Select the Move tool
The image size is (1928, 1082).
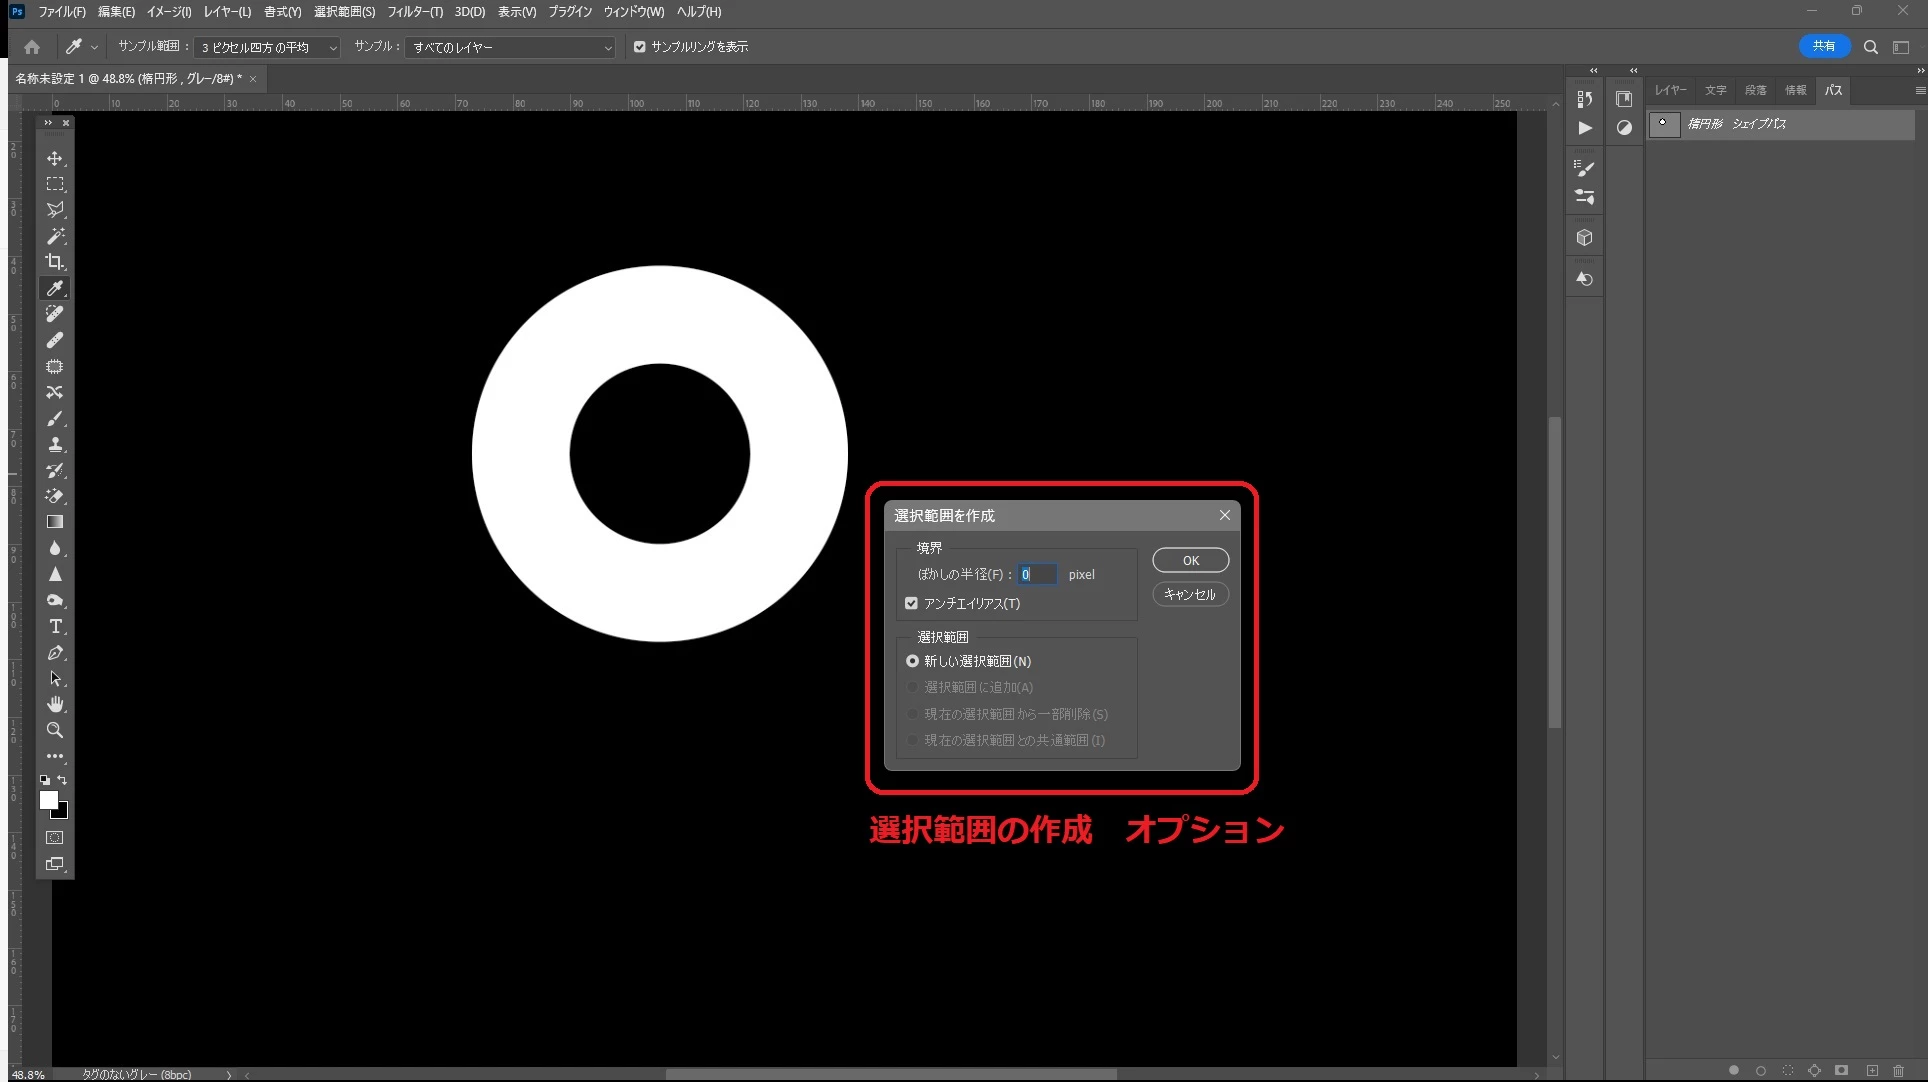[55, 158]
